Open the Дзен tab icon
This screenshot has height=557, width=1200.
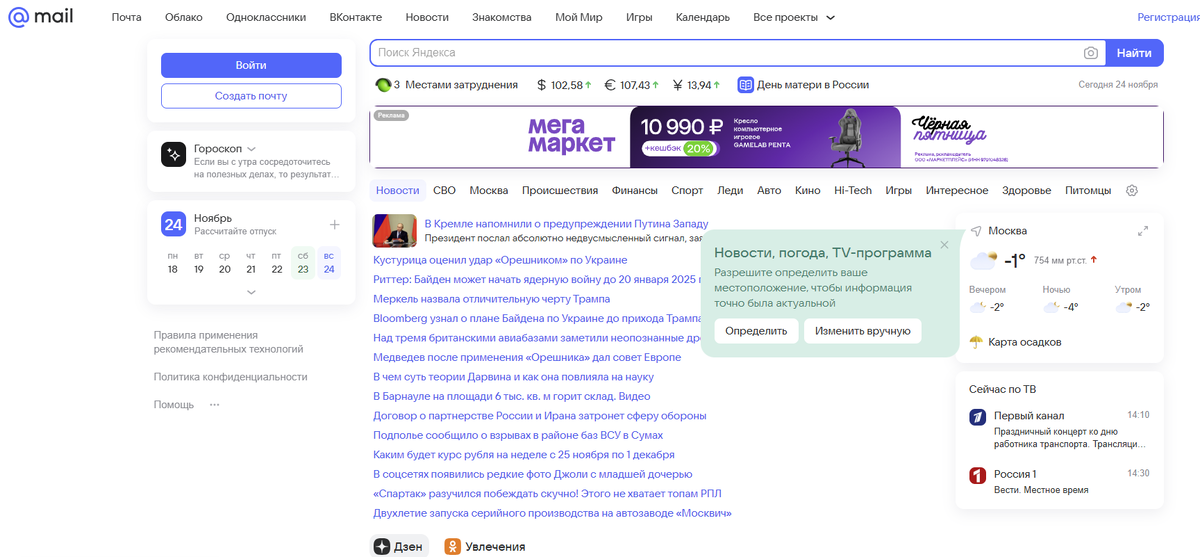tap(382, 547)
